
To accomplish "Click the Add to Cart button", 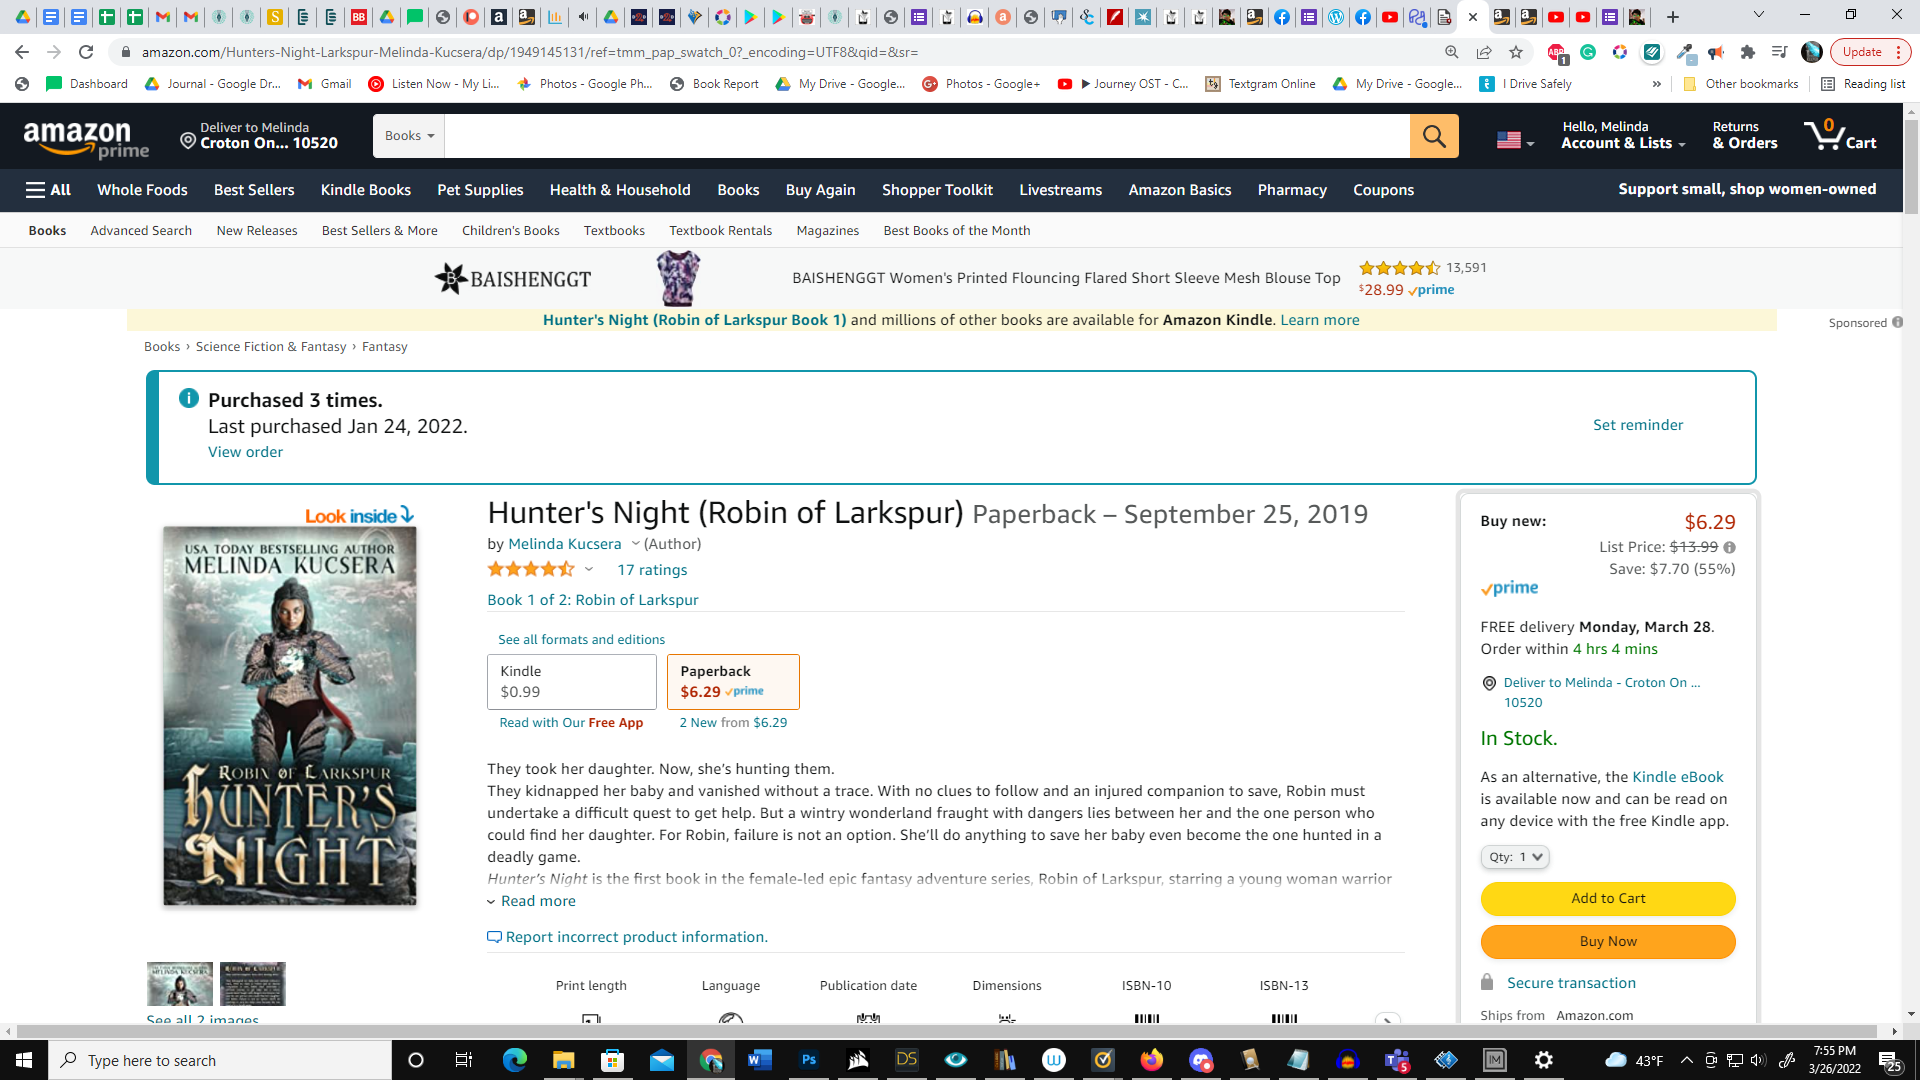I will 1606,898.
